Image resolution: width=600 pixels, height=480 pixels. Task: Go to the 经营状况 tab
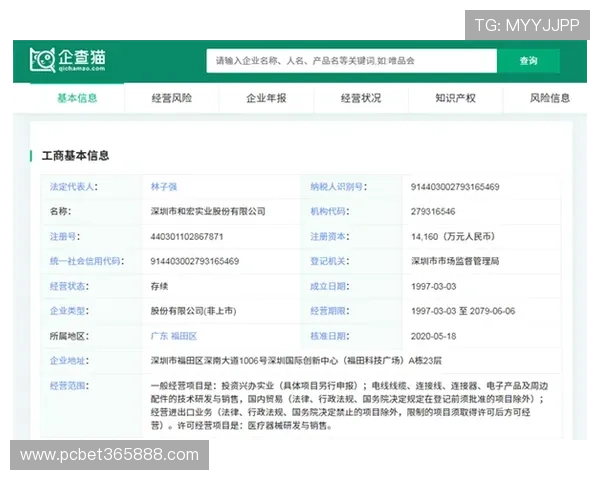pos(361,98)
